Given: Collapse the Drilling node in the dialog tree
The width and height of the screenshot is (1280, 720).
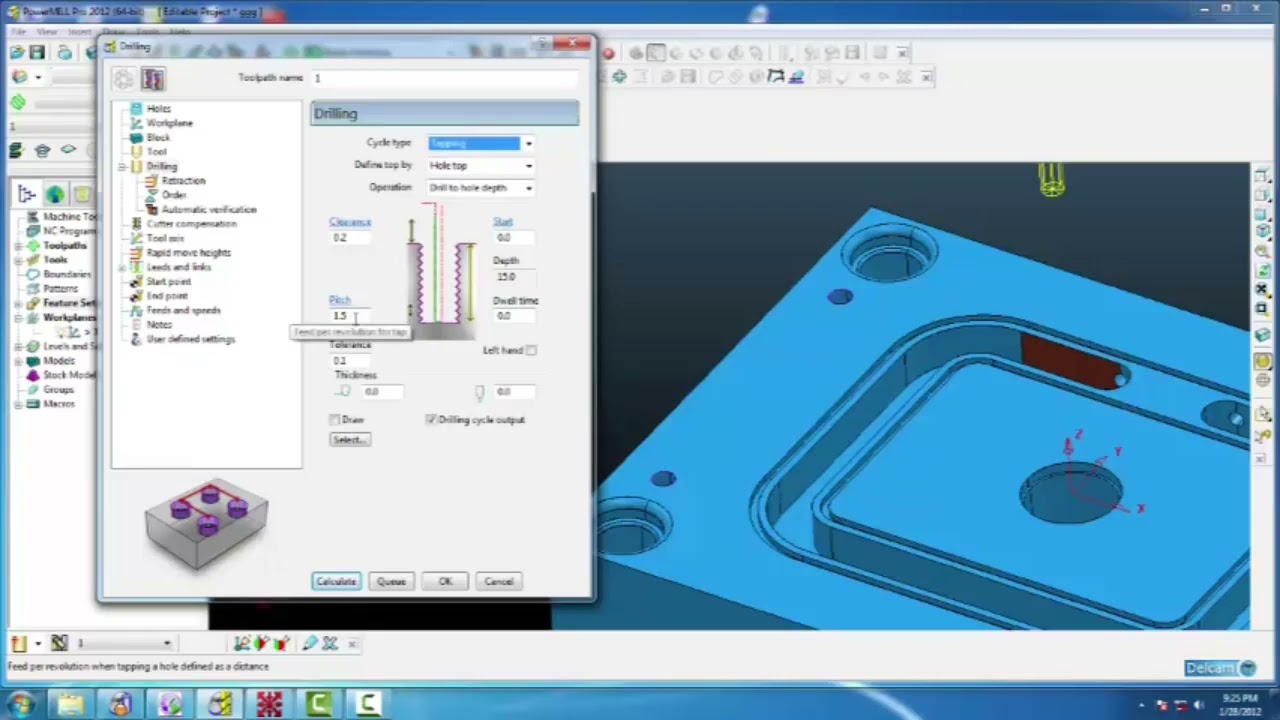Looking at the screenshot, I should 123,166.
